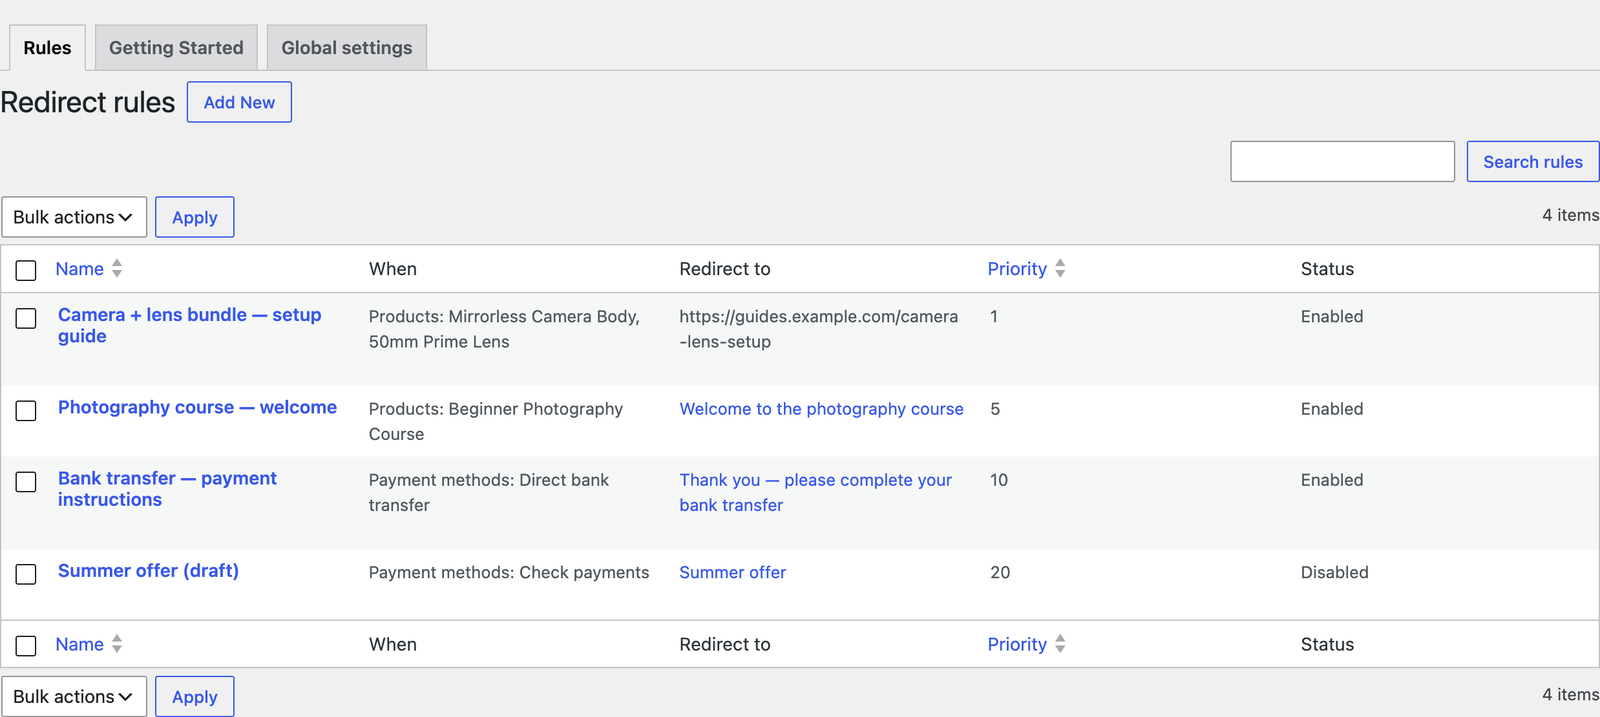Click the 'Products: Mirrorless Camera Body' cell
Screen dimensions: 1600x717
pos(504,329)
